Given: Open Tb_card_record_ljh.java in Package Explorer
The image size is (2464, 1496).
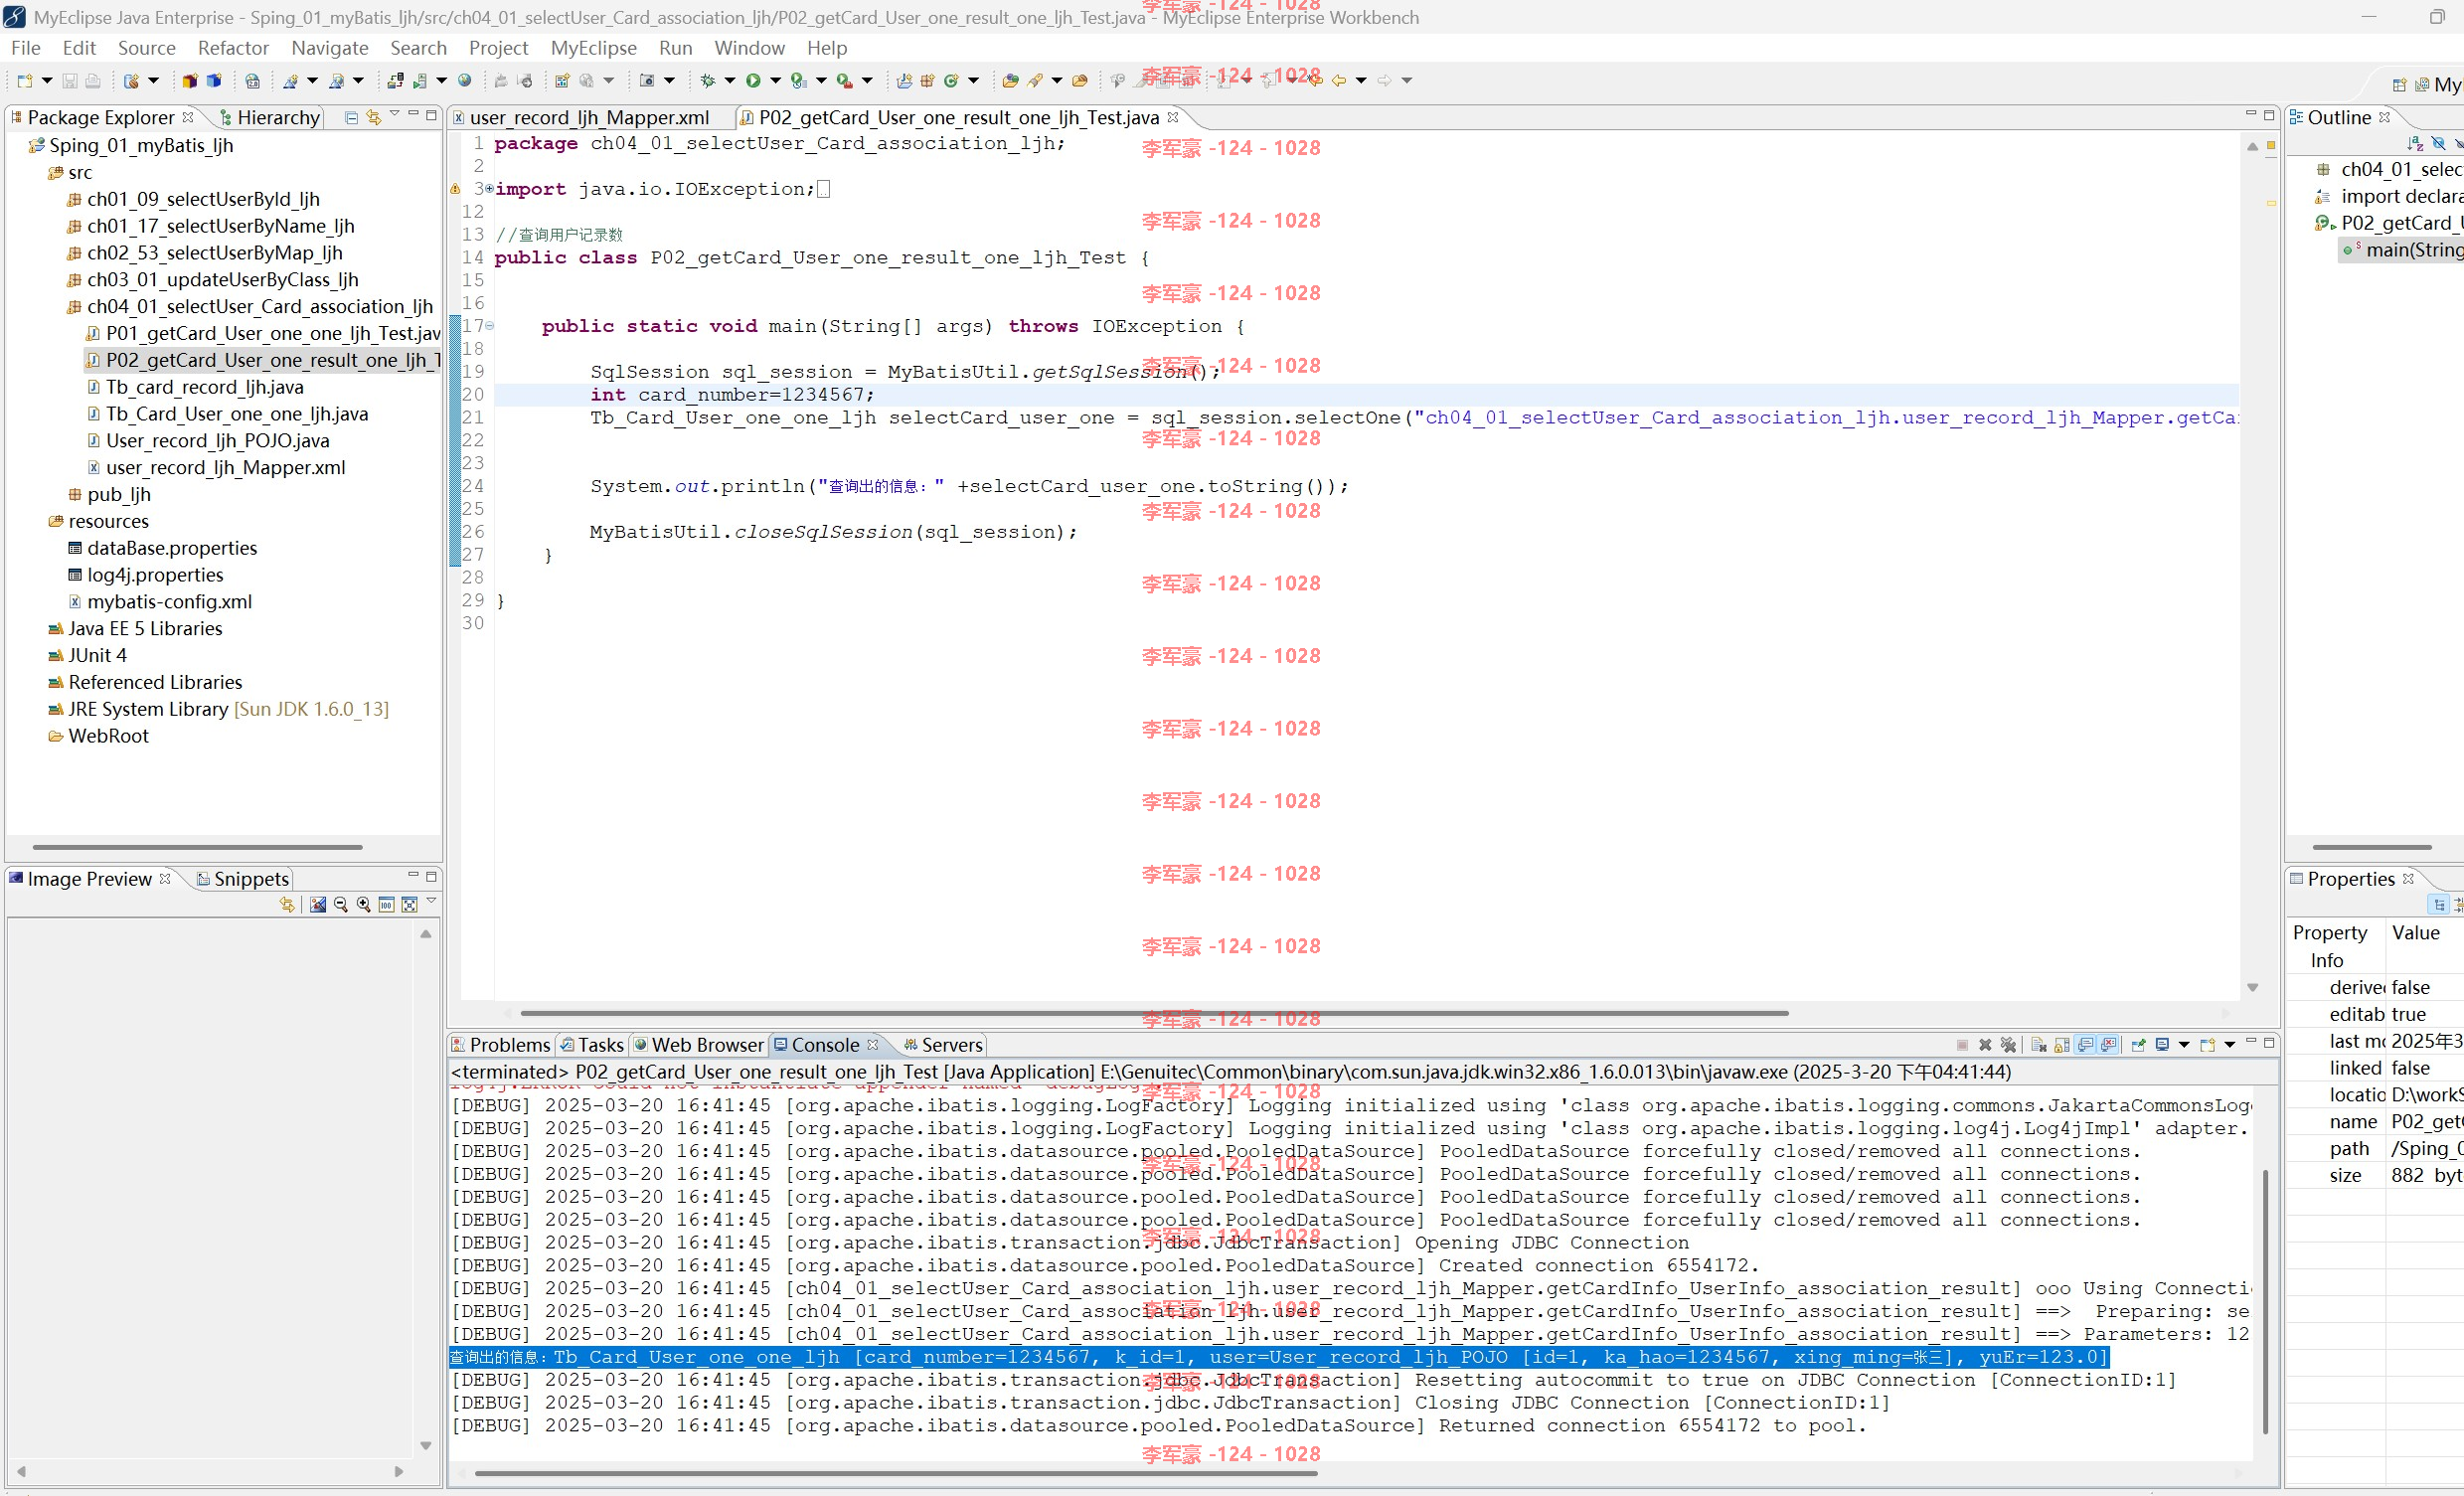Looking at the screenshot, I should coord(204,387).
